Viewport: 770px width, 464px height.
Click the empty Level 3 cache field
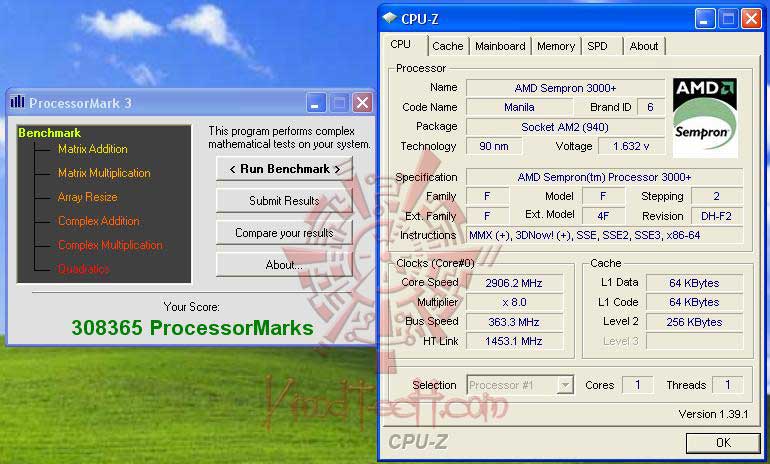(x=694, y=341)
